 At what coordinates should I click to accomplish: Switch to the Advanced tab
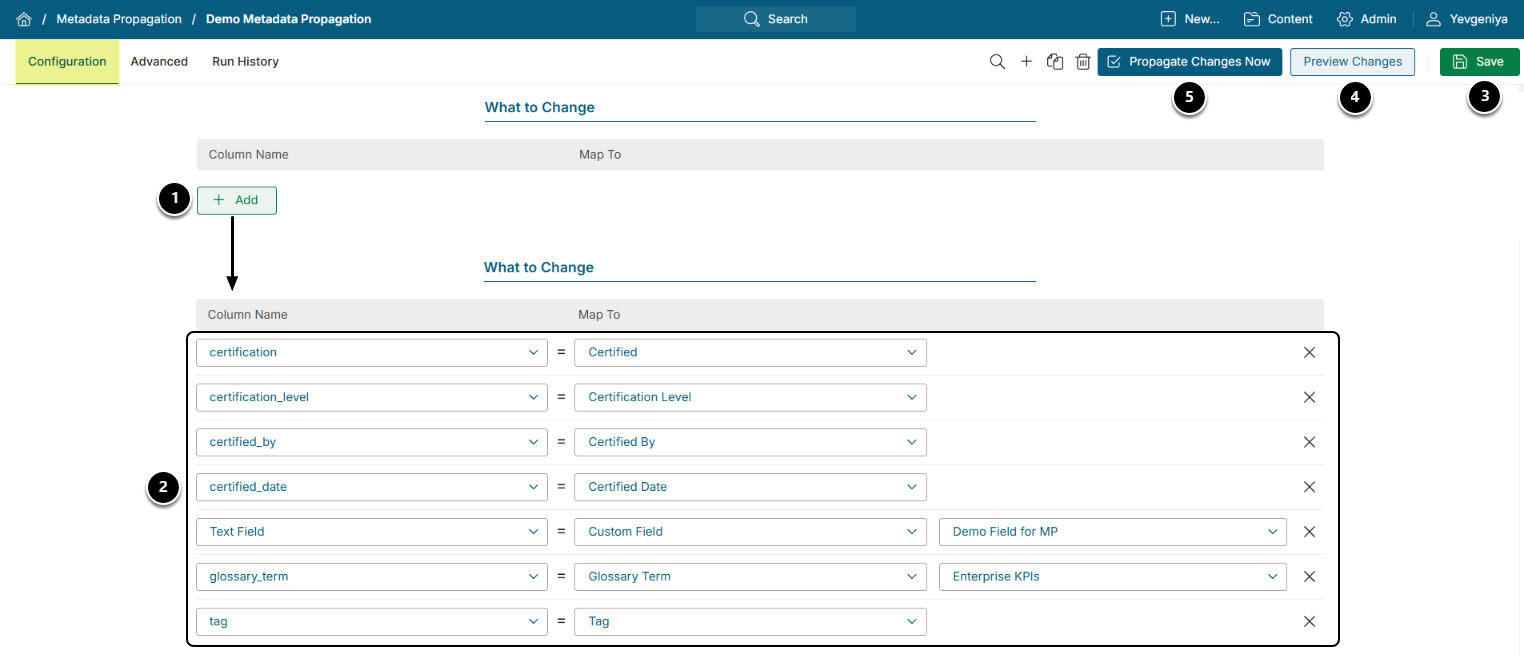(159, 62)
